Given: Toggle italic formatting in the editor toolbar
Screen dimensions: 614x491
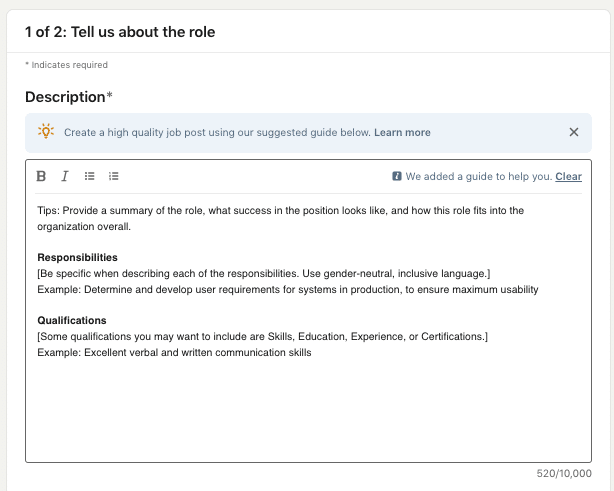Looking at the screenshot, I should 65,176.
